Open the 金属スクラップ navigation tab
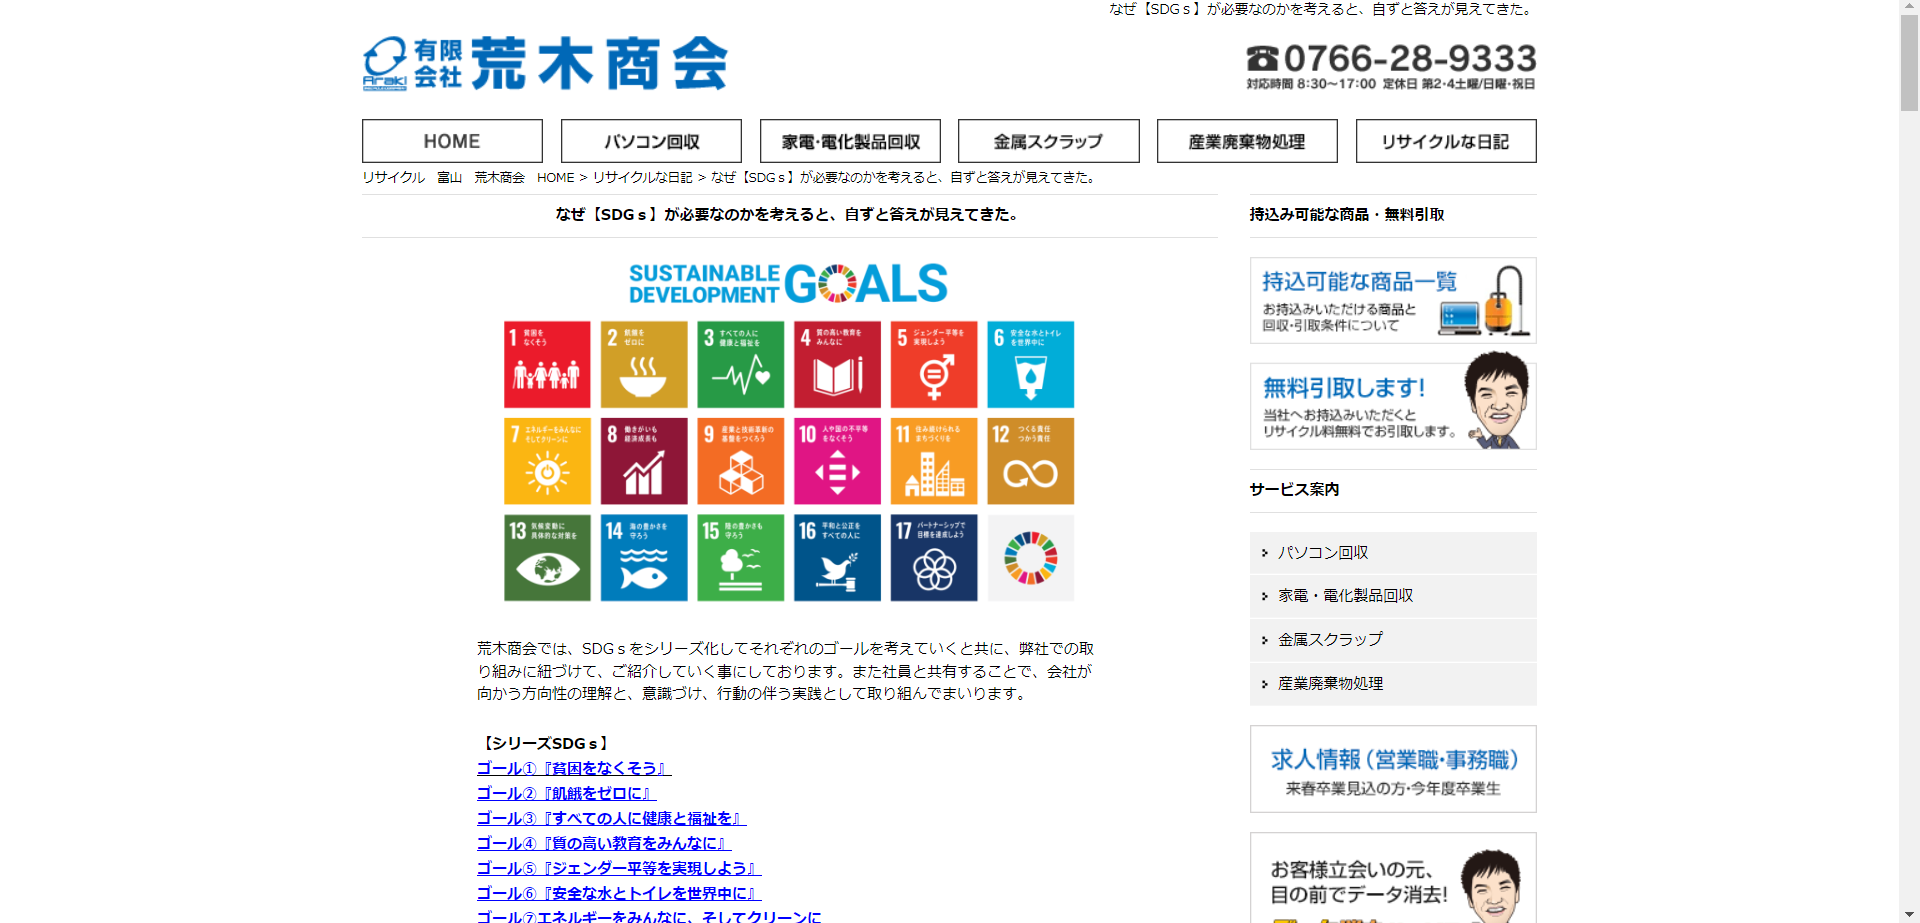Viewport: 1920px width, 923px height. pyautogui.click(x=1048, y=141)
